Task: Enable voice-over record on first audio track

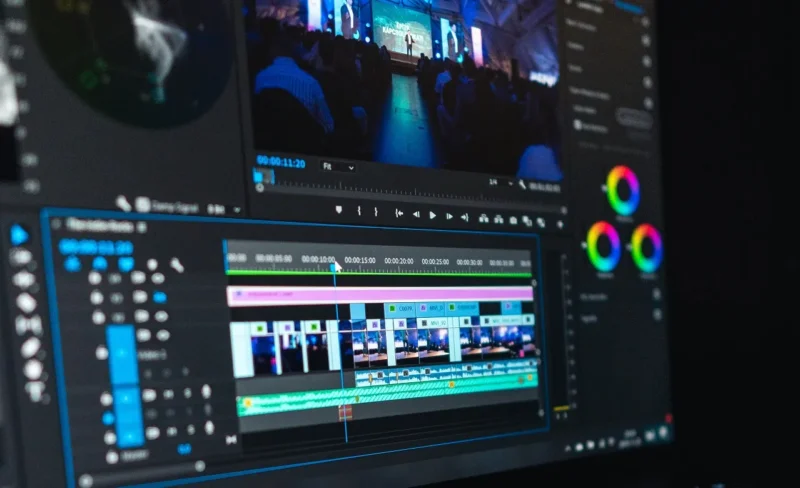Action: coord(206,392)
